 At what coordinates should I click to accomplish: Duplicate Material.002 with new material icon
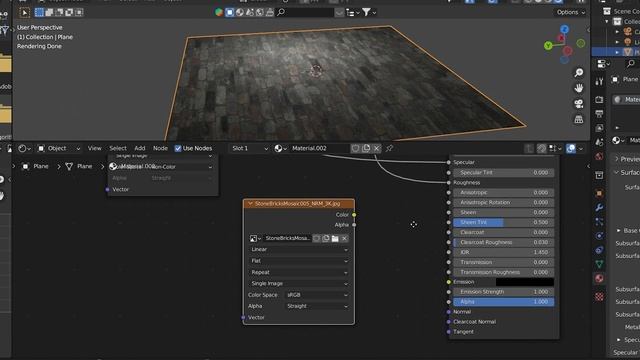pyautogui.click(x=366, y=149)
